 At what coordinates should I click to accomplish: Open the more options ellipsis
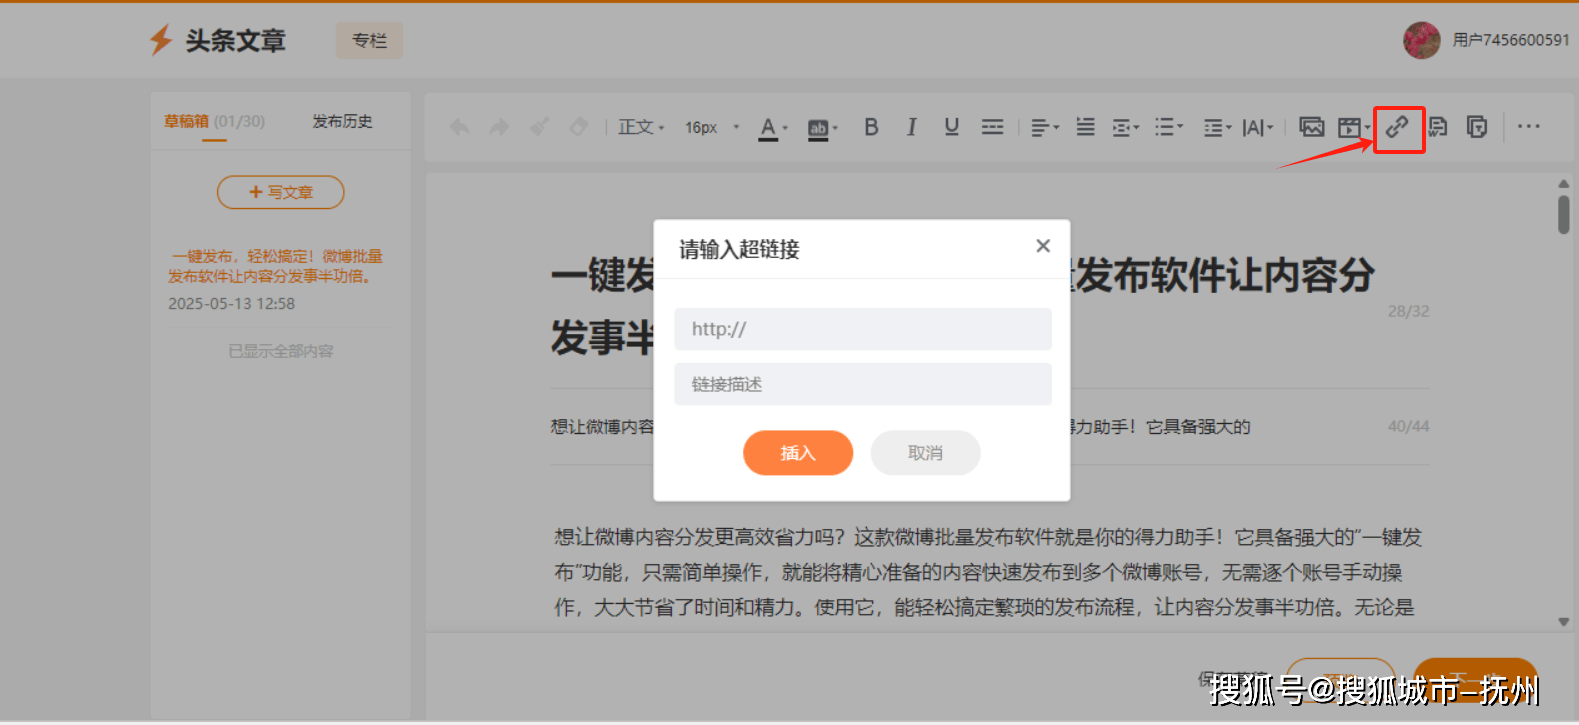[x=1528, y=126]
